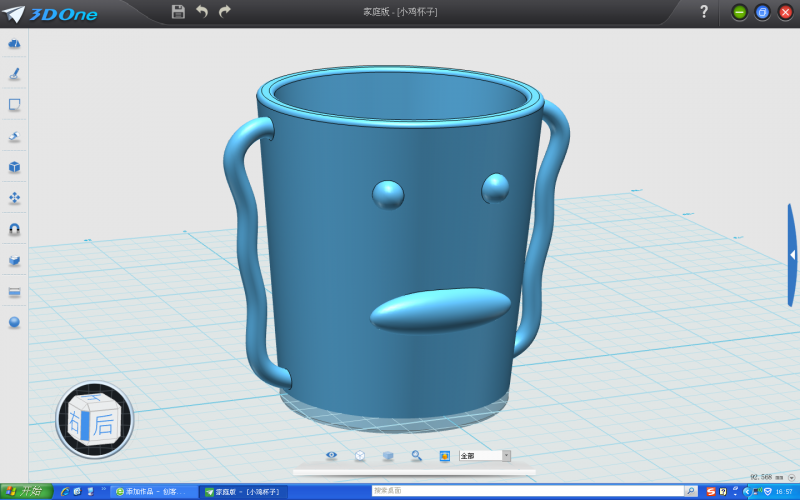Viewport: 800px width, 500px height.
Task: Open help with the question mark icon
Action: 704,11
